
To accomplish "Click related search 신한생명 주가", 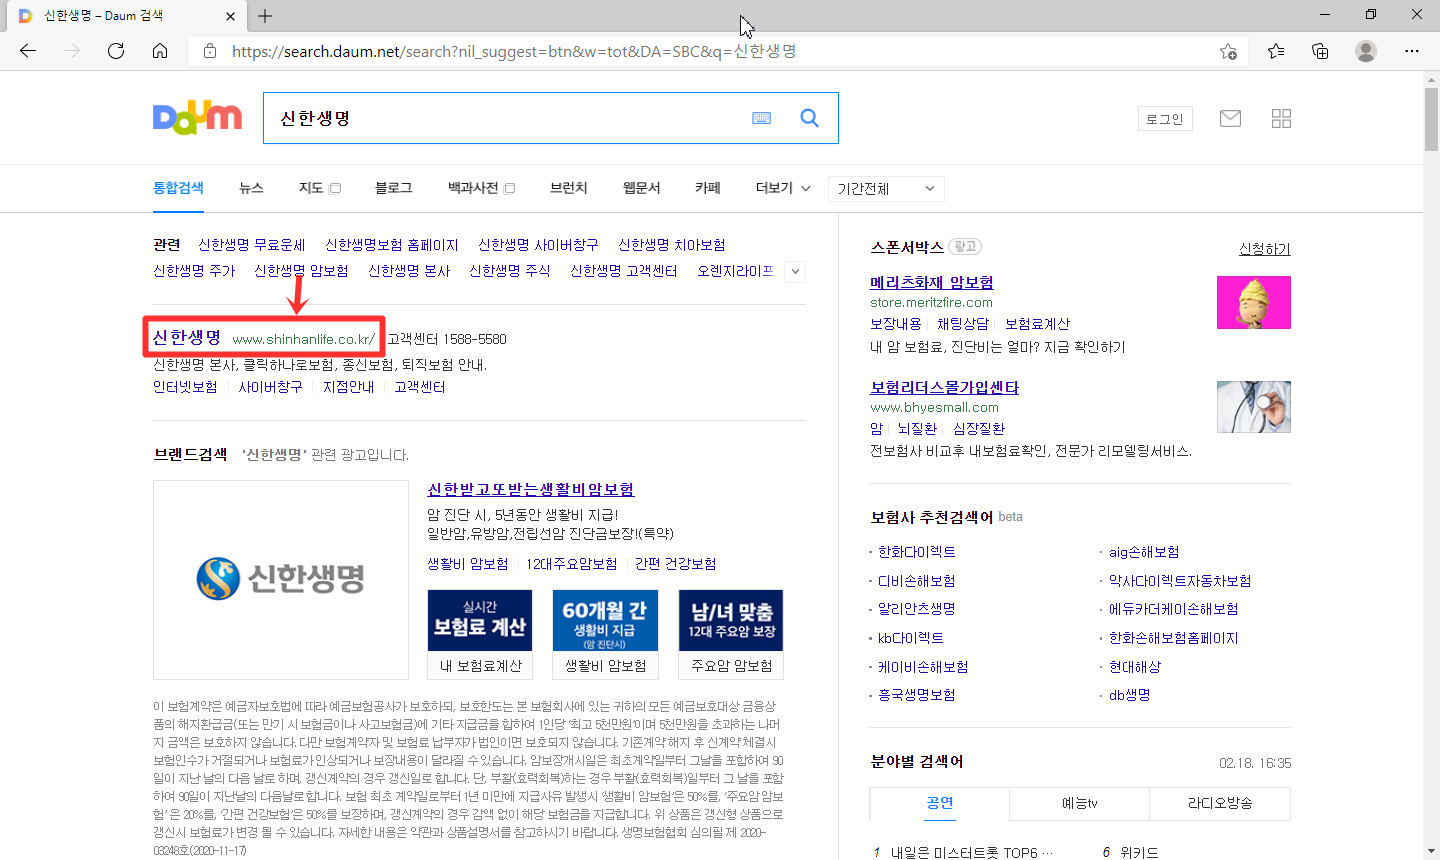I will click(x=194, y=271).
